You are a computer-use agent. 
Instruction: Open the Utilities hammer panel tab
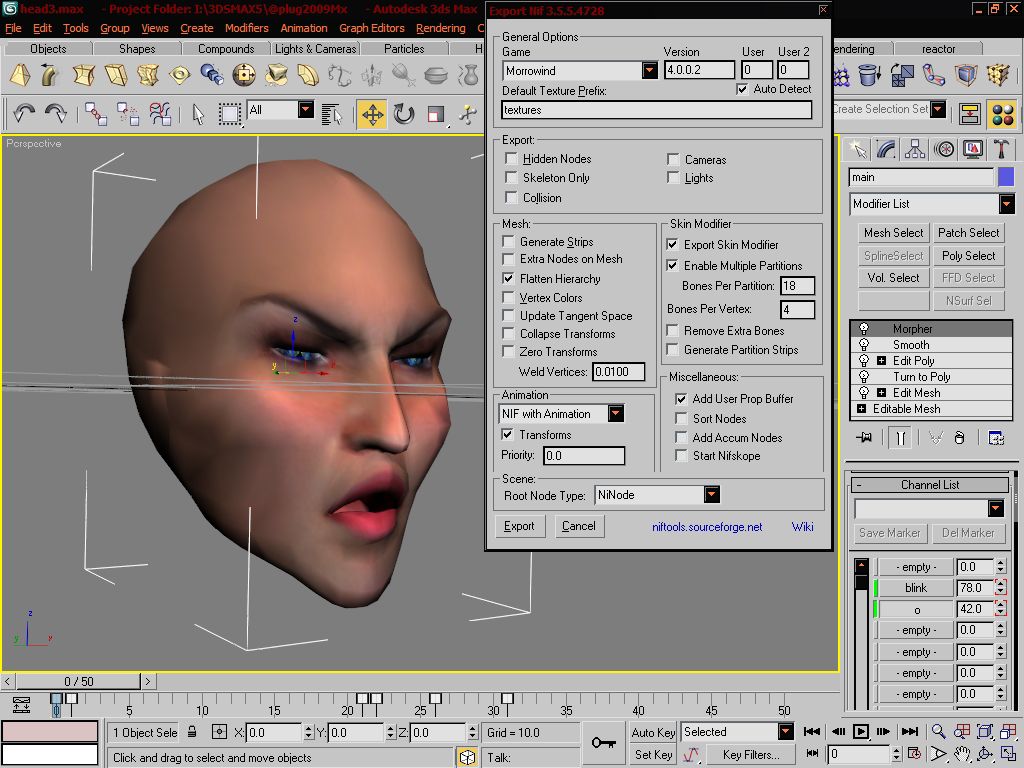(1001, 150)
